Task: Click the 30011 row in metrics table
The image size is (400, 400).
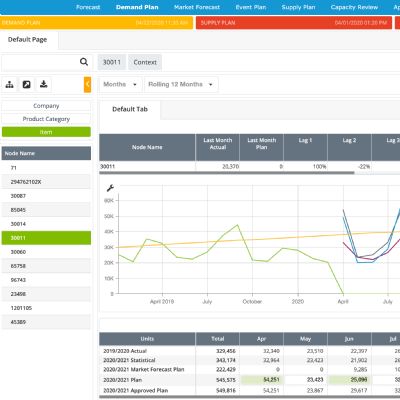Action: [249, 166]
